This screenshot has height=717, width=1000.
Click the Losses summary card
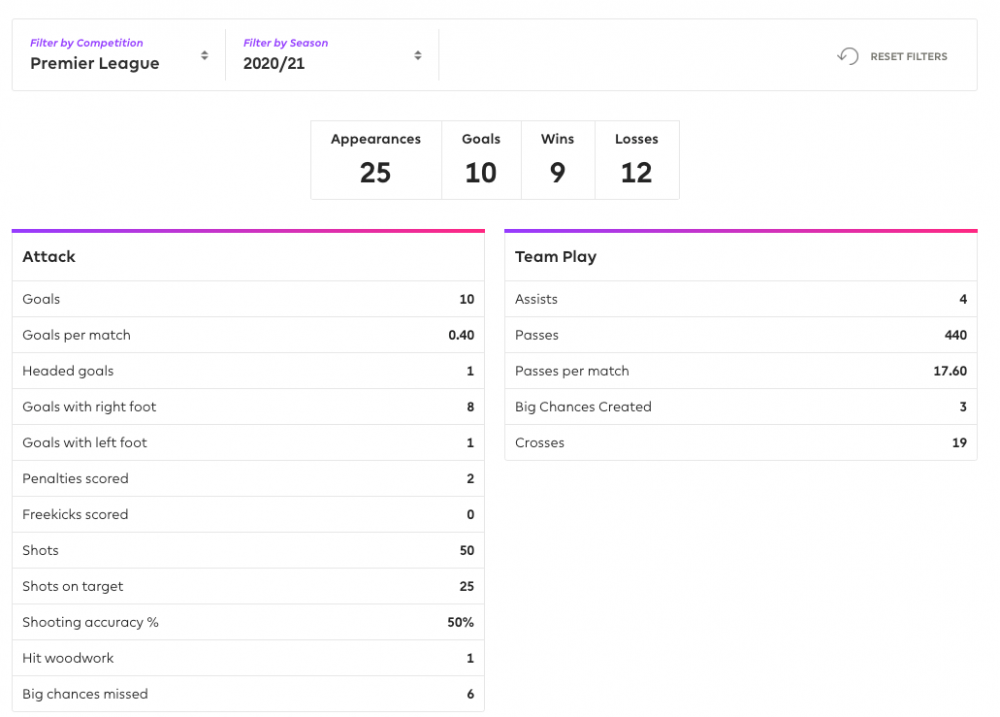pyautogui.click(x=636, y=160)
